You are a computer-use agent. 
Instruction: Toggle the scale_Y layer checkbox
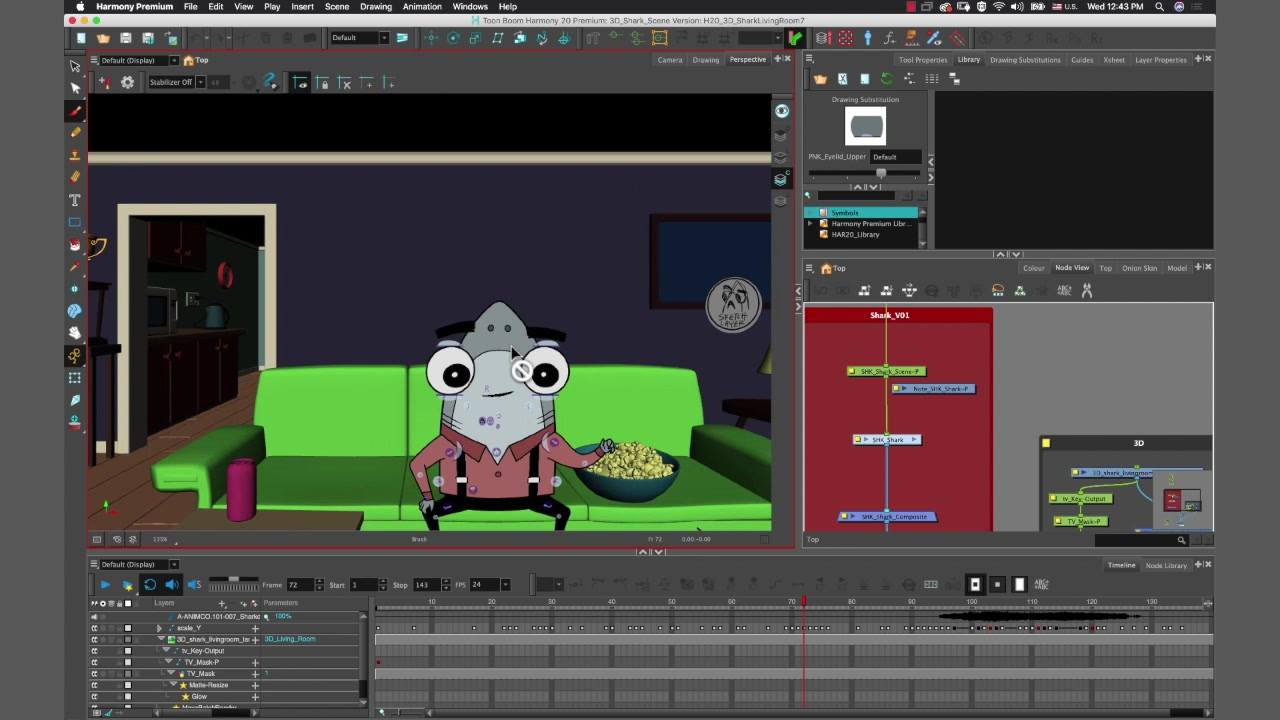127,628
